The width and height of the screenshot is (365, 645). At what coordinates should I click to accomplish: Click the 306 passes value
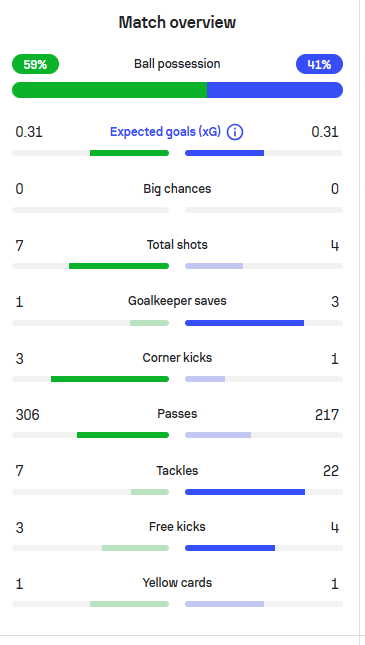click(28, 415)
